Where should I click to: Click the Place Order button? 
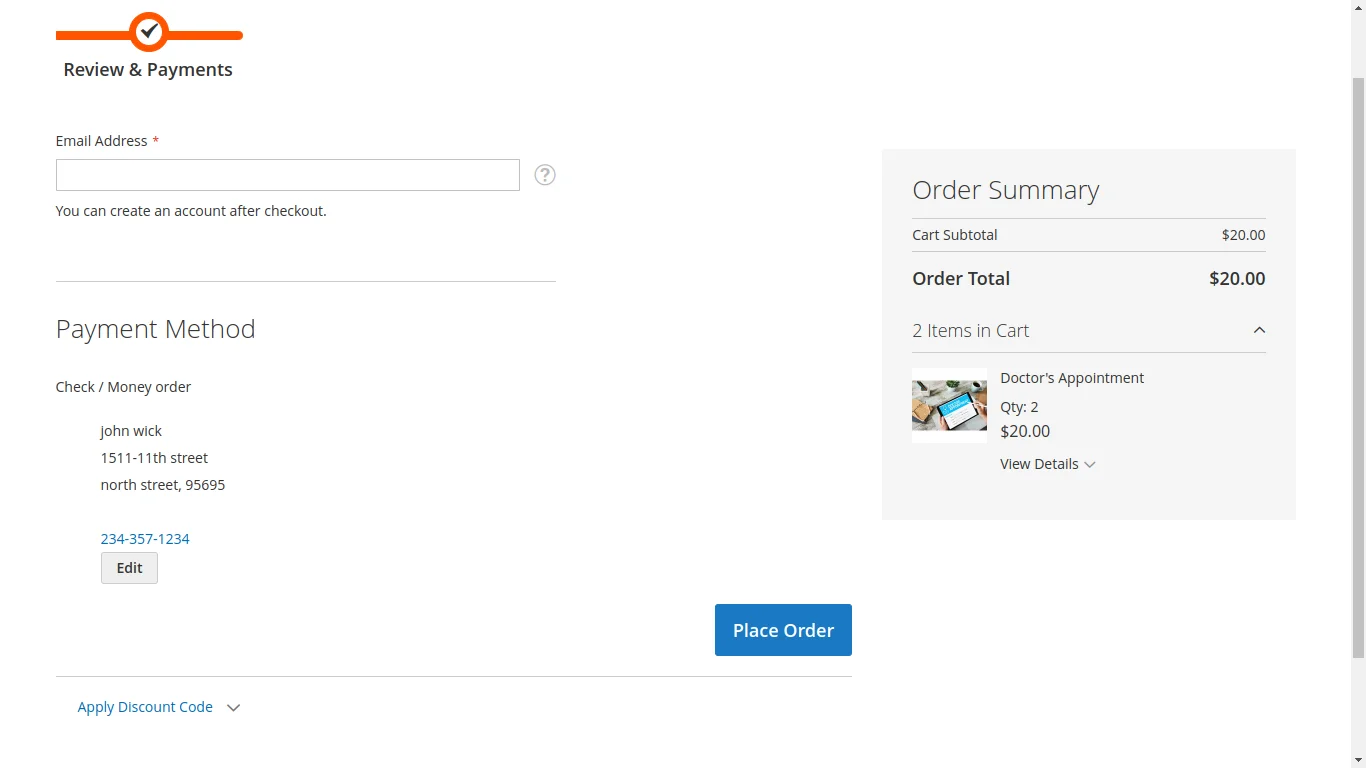coord(783,630)
